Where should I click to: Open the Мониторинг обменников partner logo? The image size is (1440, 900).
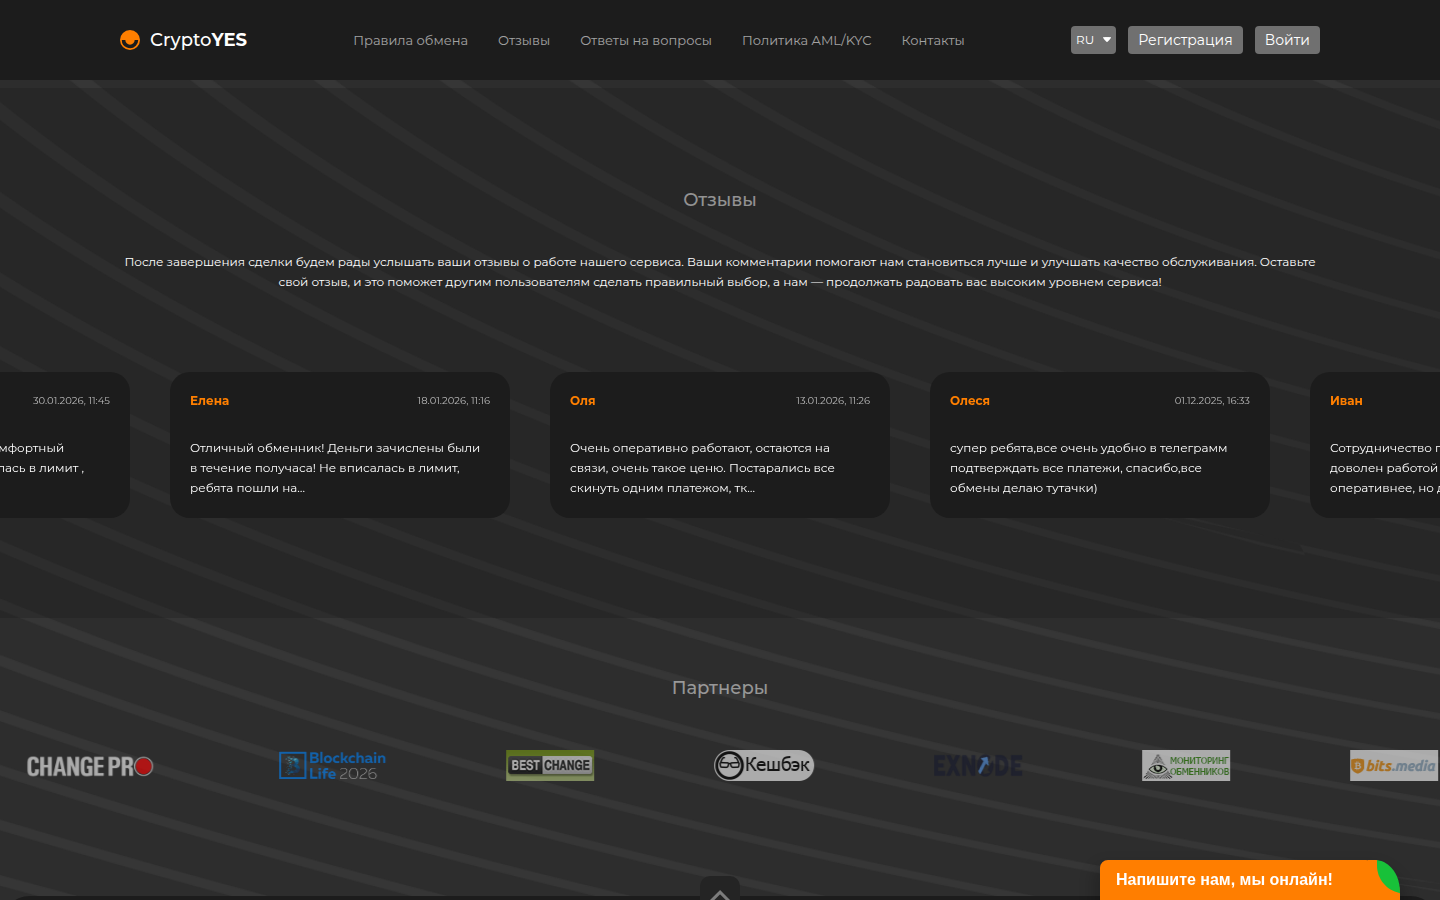[x=1186, y=766]
